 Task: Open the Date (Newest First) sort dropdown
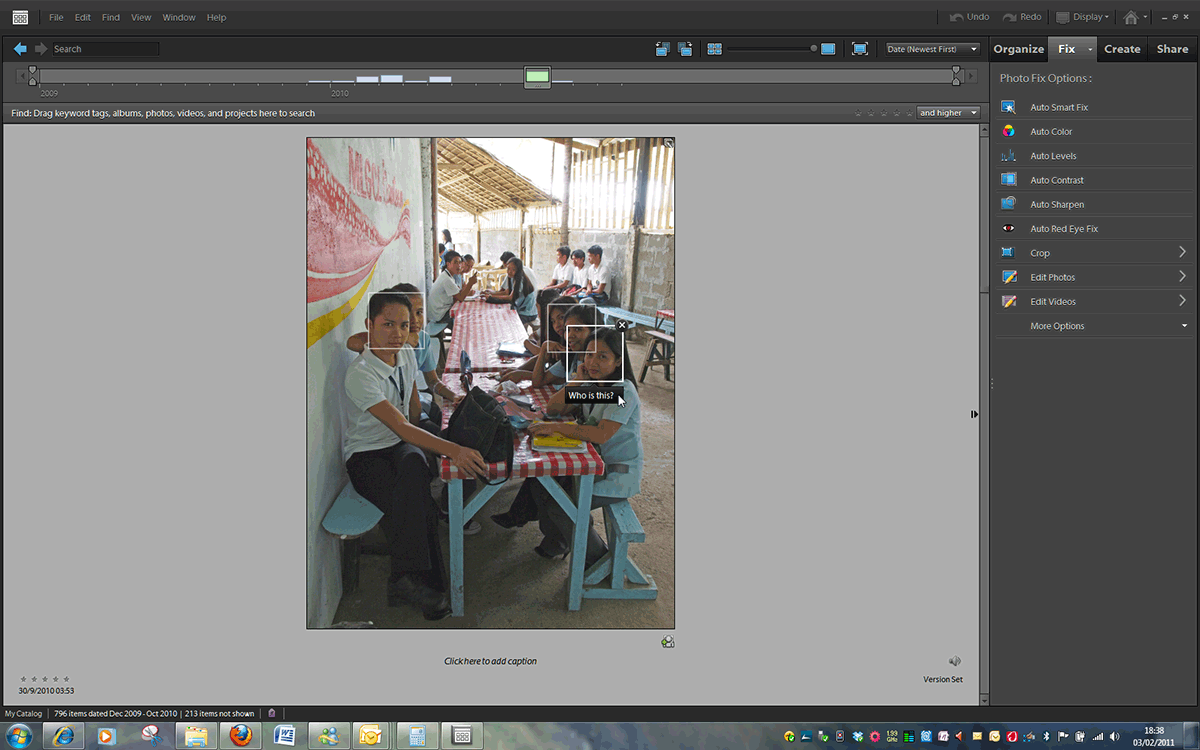pyautogui.click(x=932, y=49)
